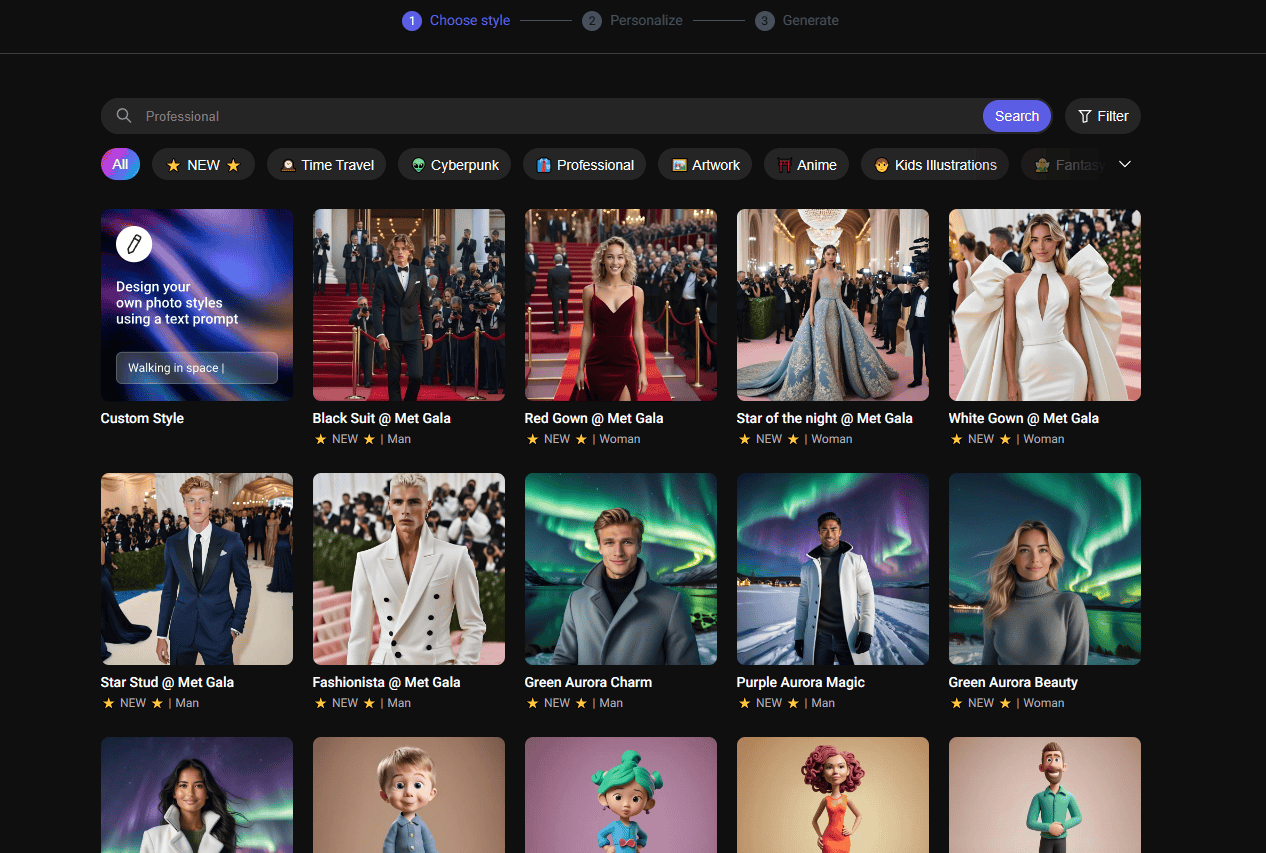The width and height of the screenshot is (1266, 853).
Task: Select the All category pill
Action: (x=120, y=164)
